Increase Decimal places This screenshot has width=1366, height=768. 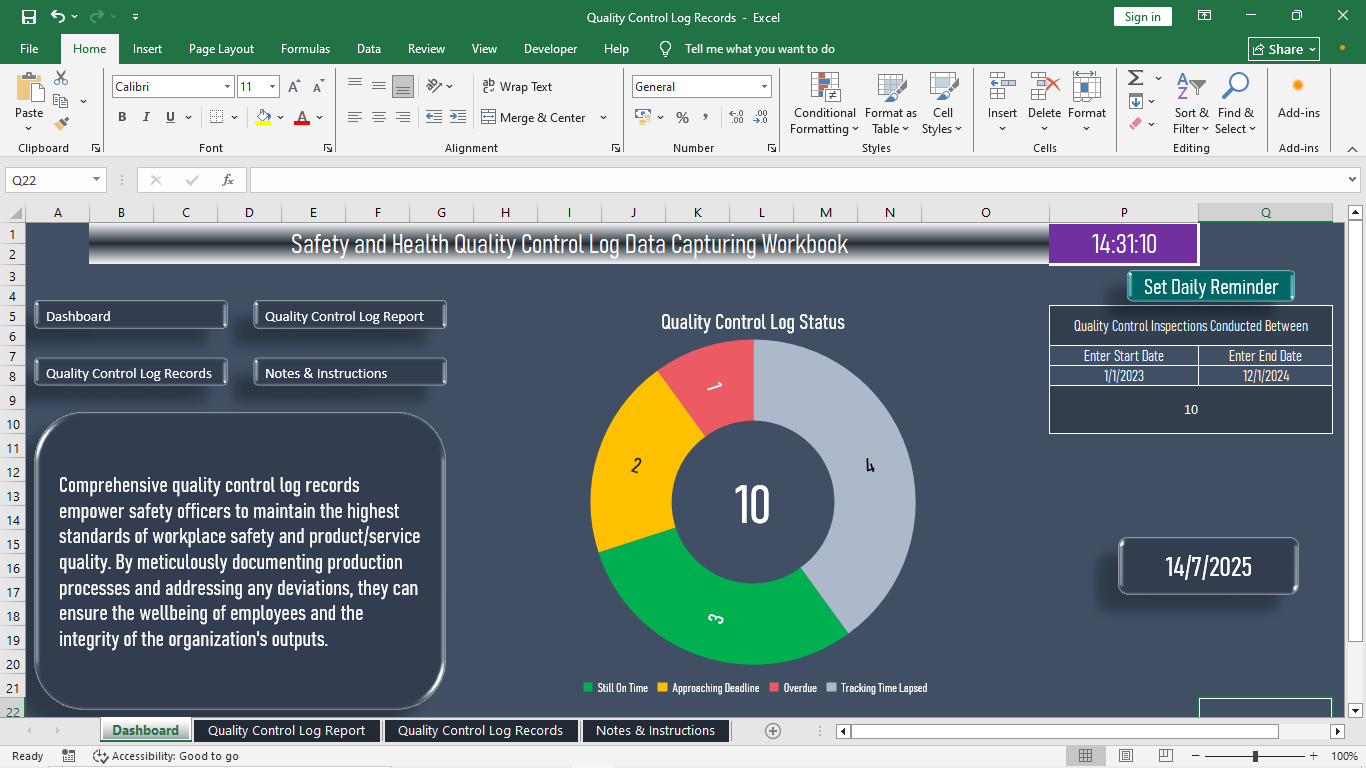coord(737,117)
